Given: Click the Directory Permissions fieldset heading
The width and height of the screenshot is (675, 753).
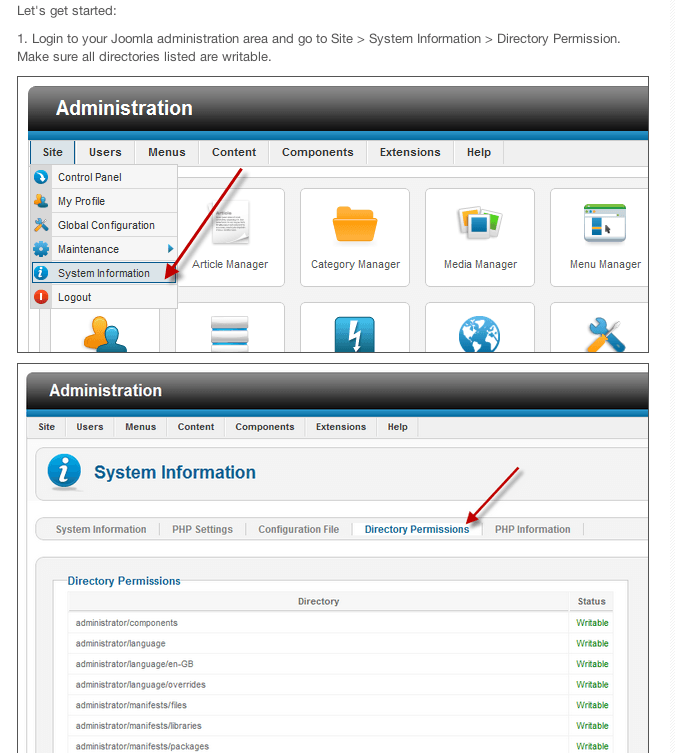Looking at the screenshot, I should tap(124, 581).
